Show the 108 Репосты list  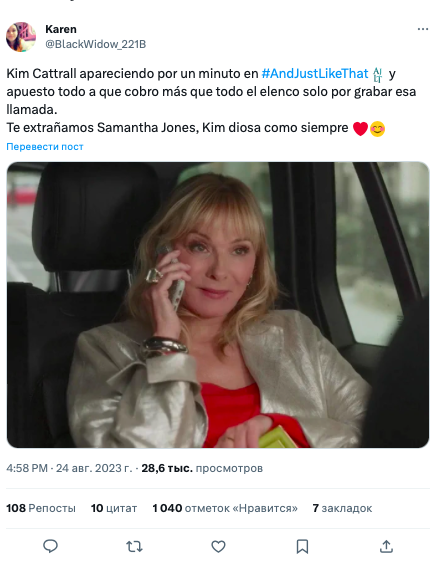click(x=41, y=508)
